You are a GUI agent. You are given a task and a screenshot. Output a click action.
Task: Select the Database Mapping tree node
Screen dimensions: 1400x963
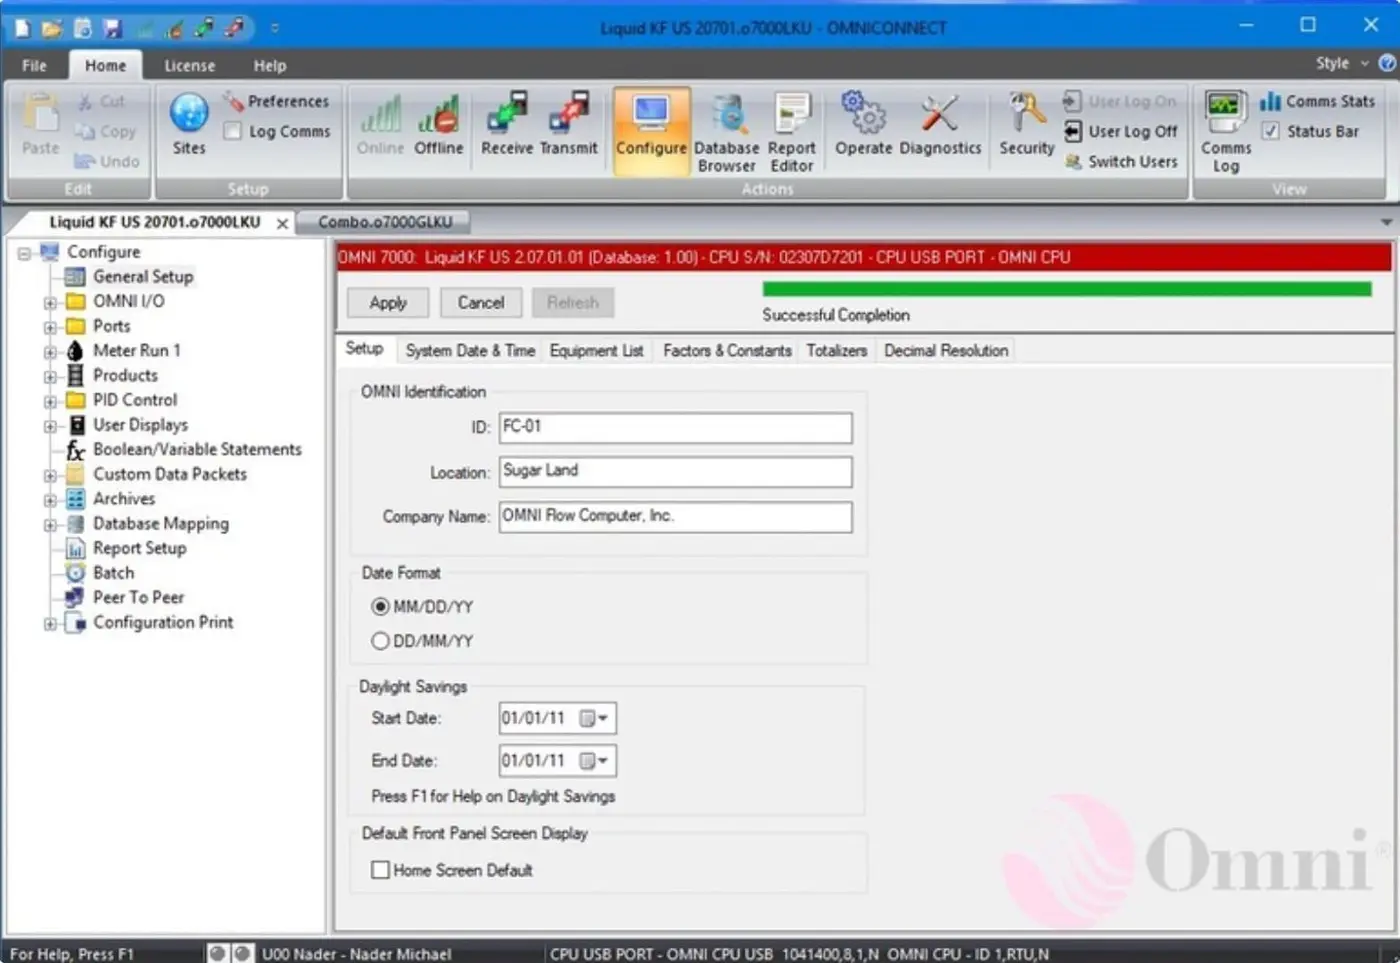pyautogui.click(x=161, y=524)
